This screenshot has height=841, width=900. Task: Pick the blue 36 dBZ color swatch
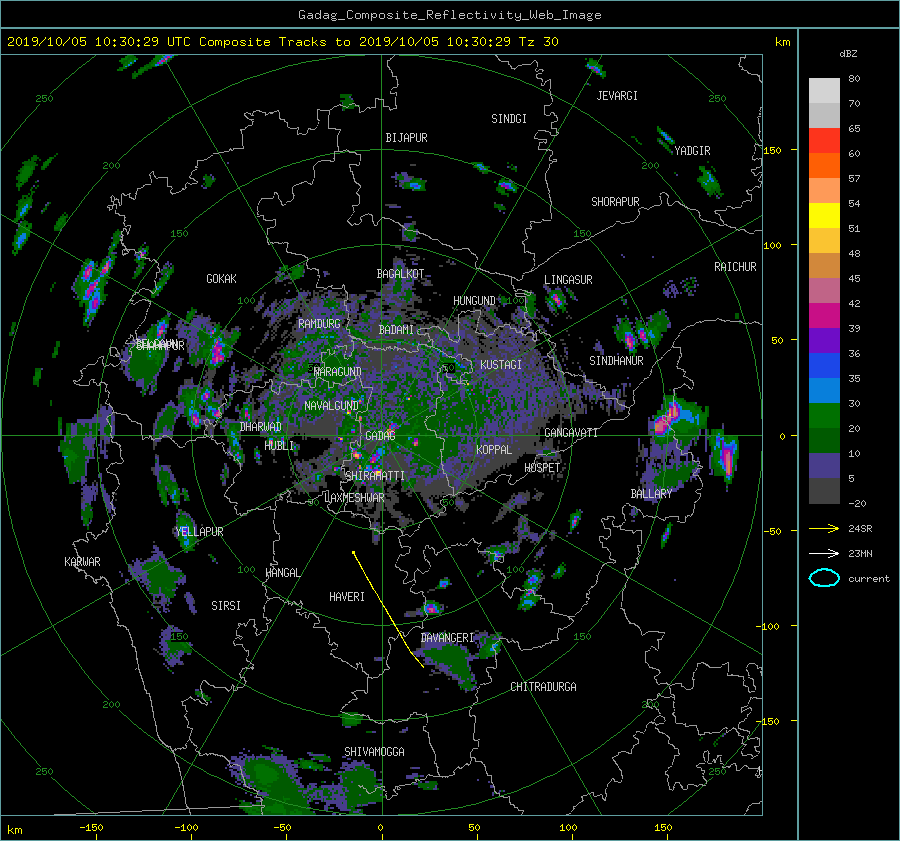(824, 365)
